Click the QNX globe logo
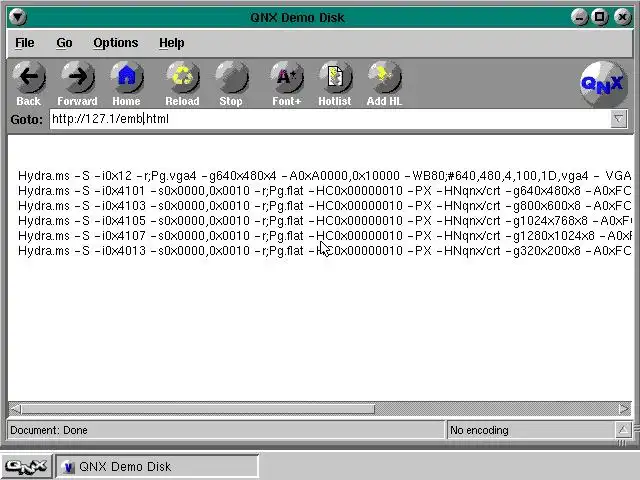 coord(603,84)
